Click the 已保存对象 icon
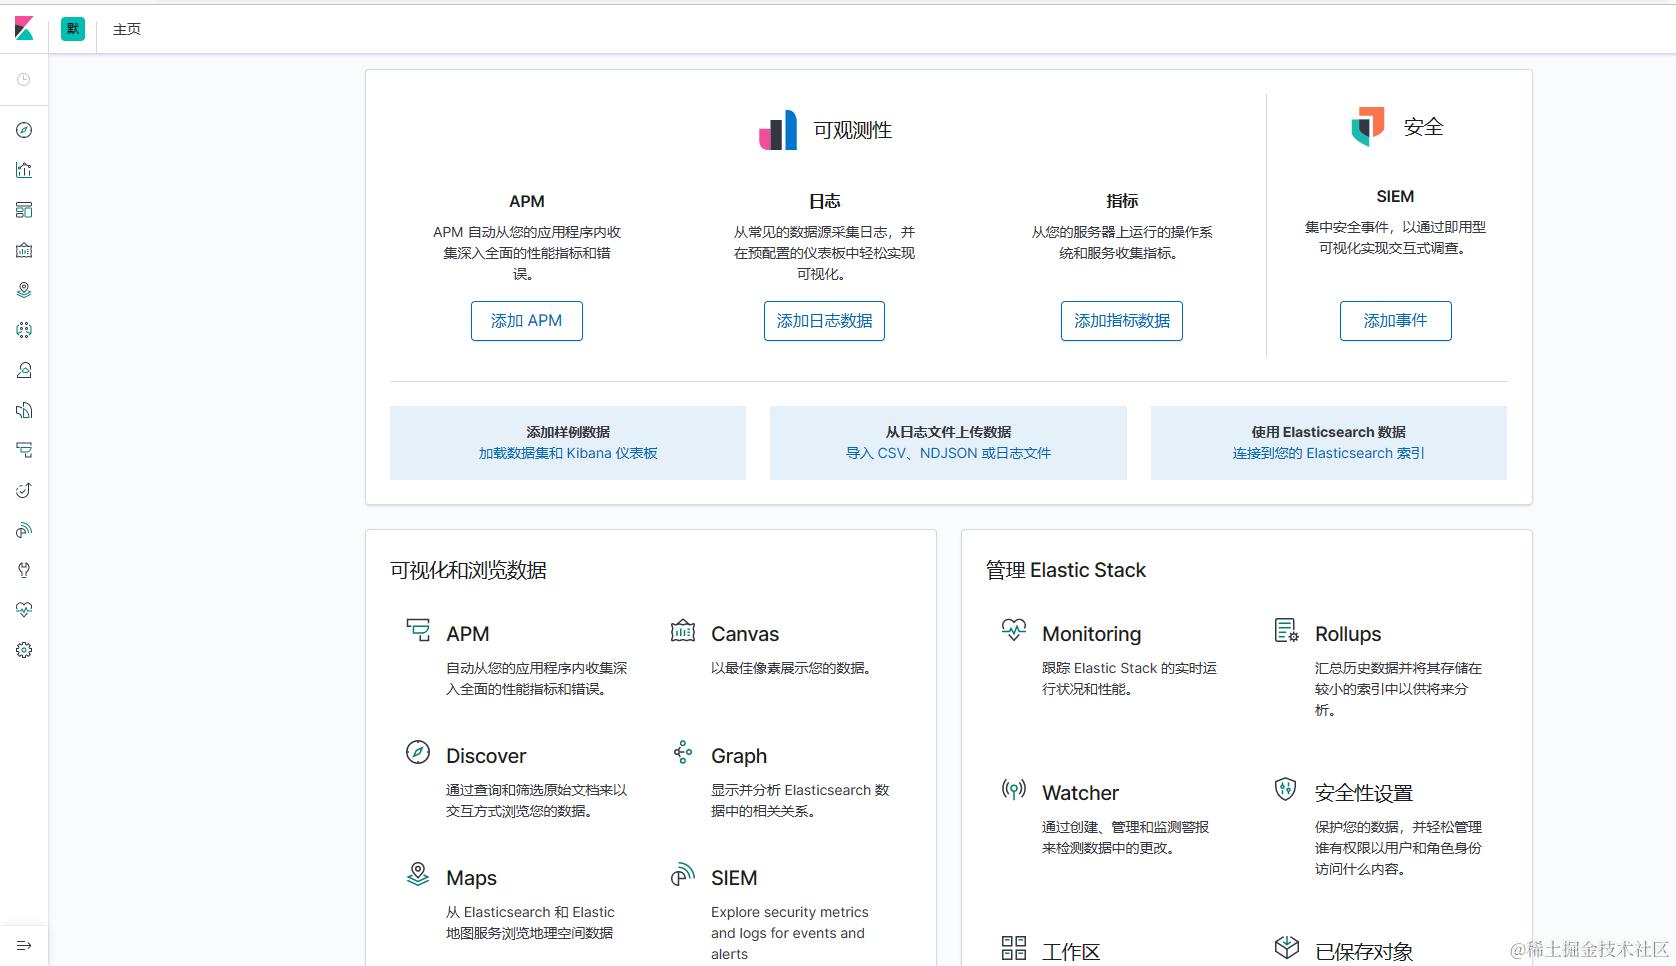The height and width of the screenshot is (966, 1676). [1287, 948]
